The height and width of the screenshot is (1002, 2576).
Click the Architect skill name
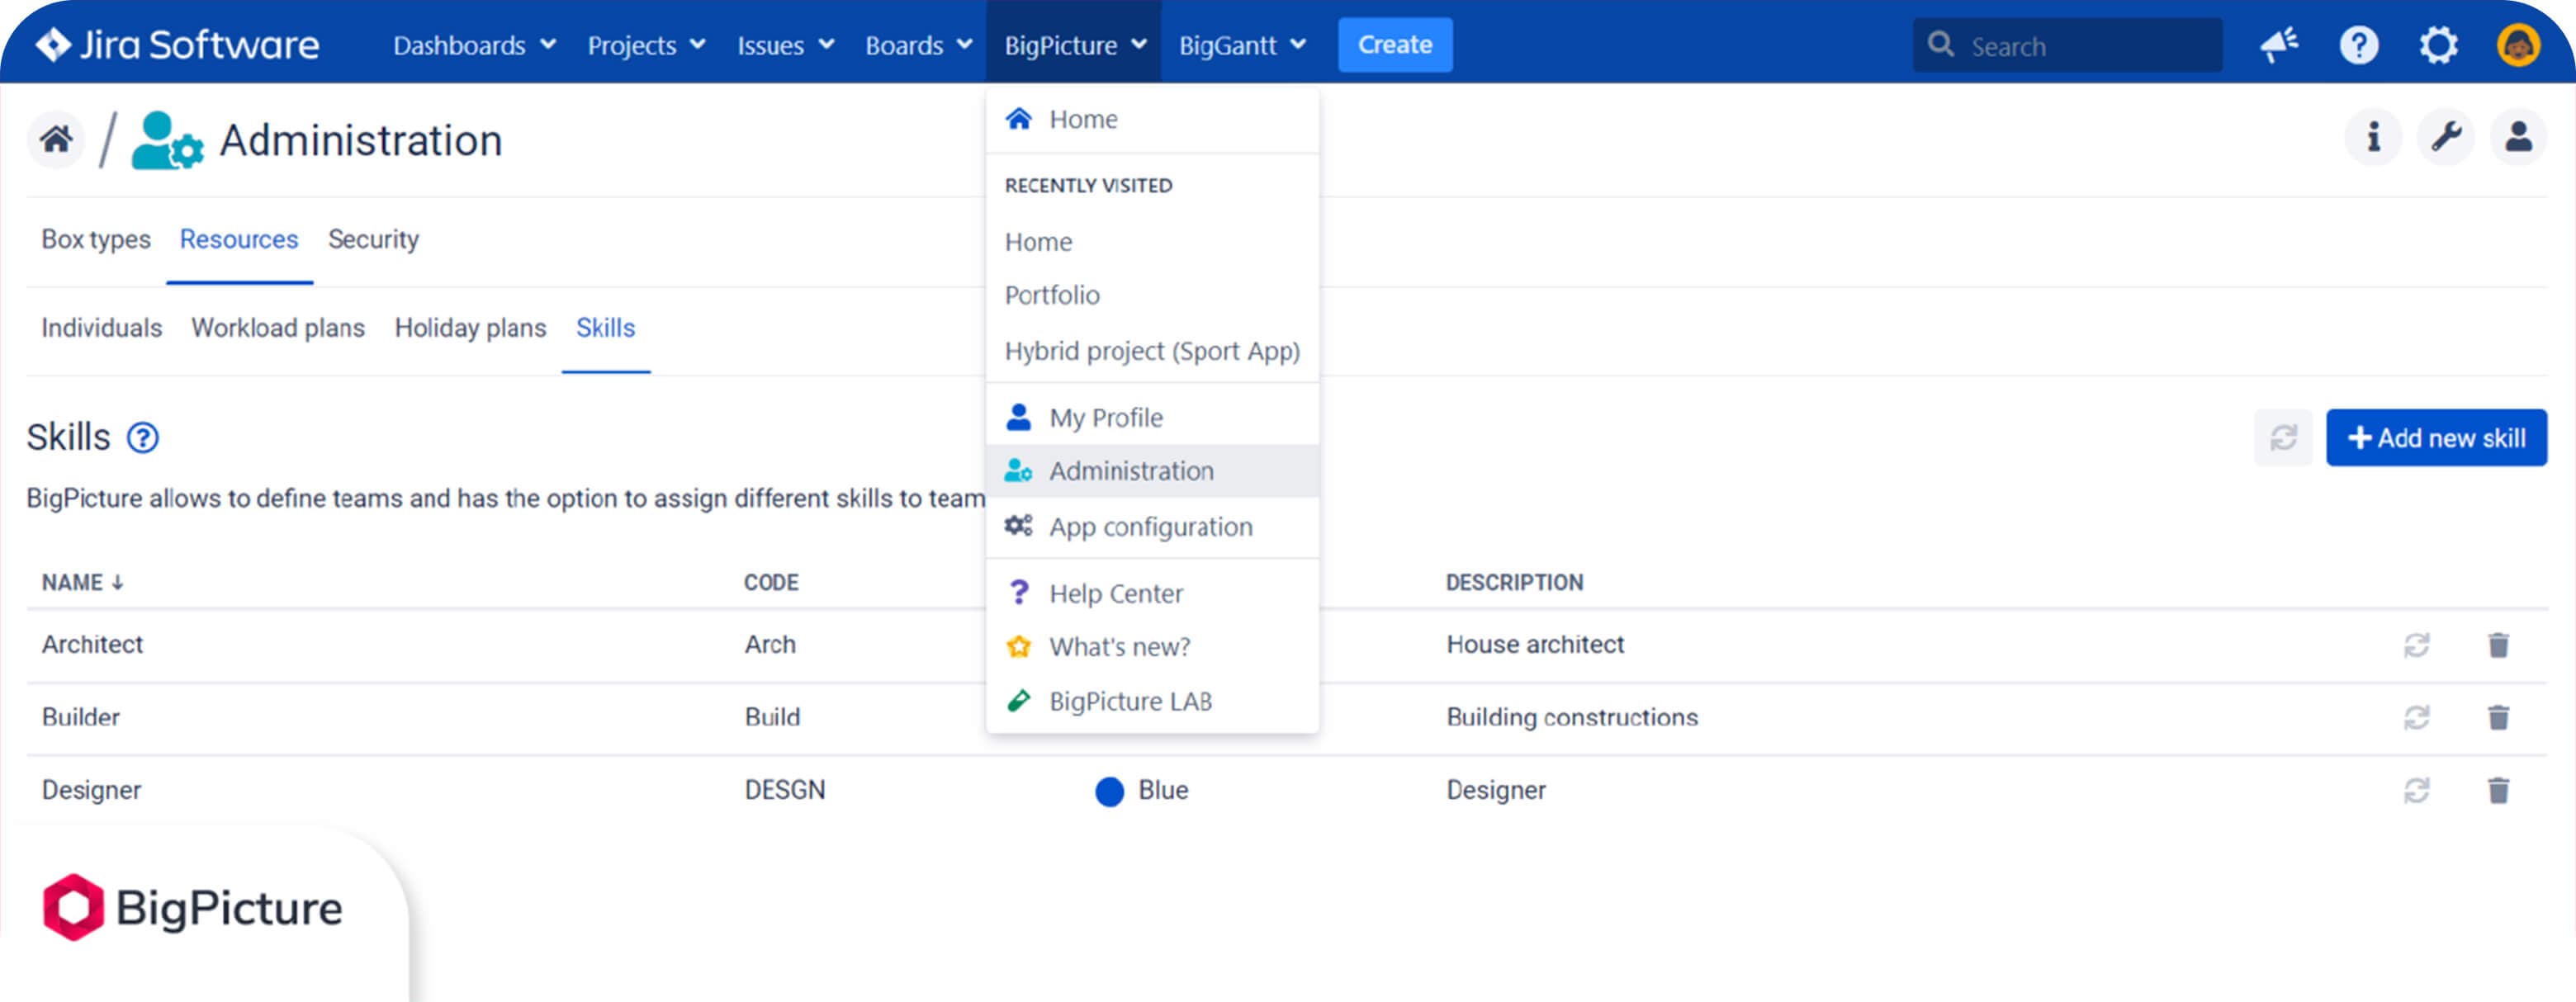click(x=92, y=644)
